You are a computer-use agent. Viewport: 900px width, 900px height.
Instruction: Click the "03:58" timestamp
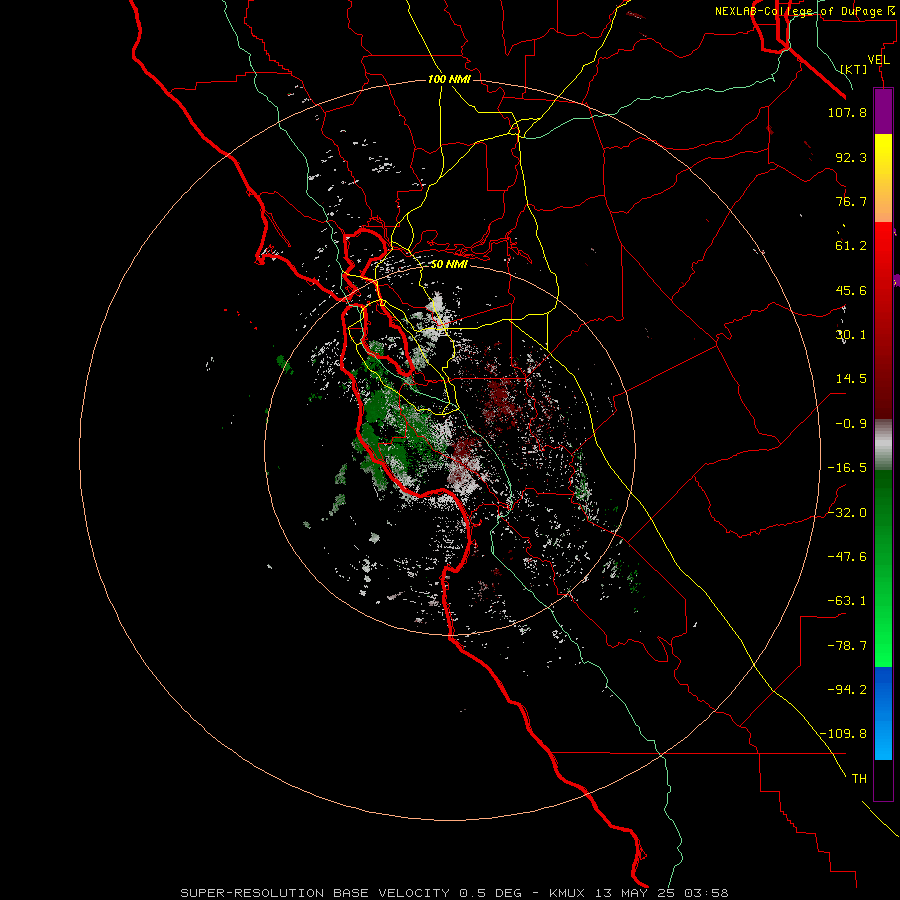707,893
